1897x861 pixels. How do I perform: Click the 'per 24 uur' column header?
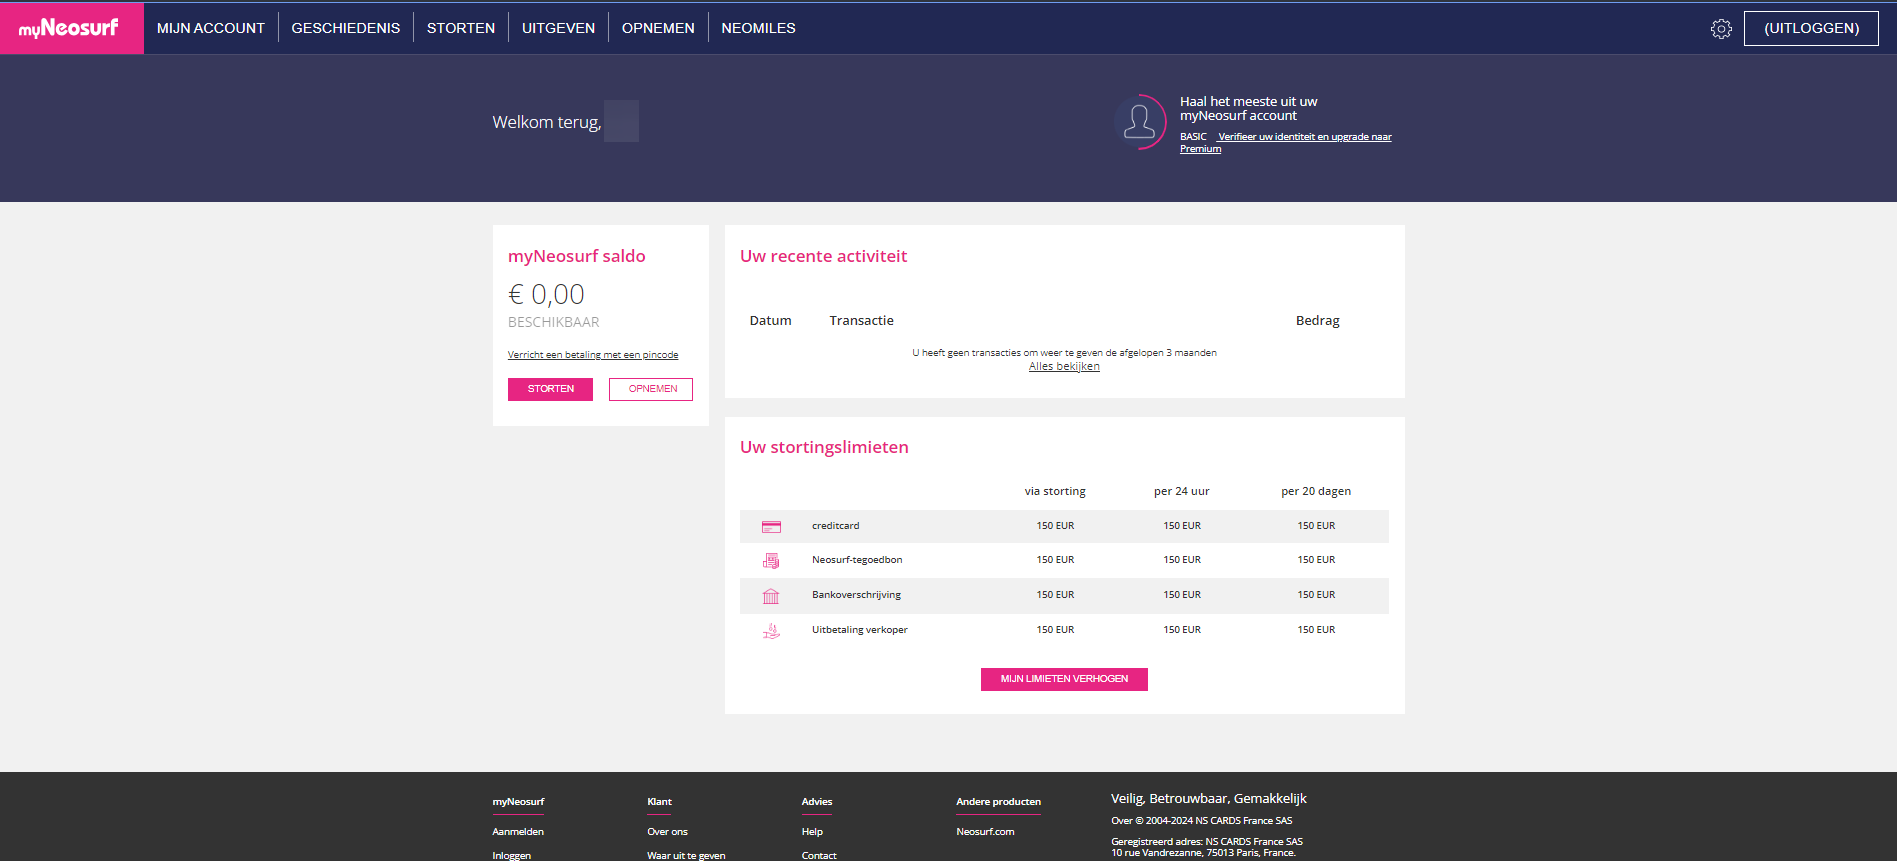click(1182, 491)
